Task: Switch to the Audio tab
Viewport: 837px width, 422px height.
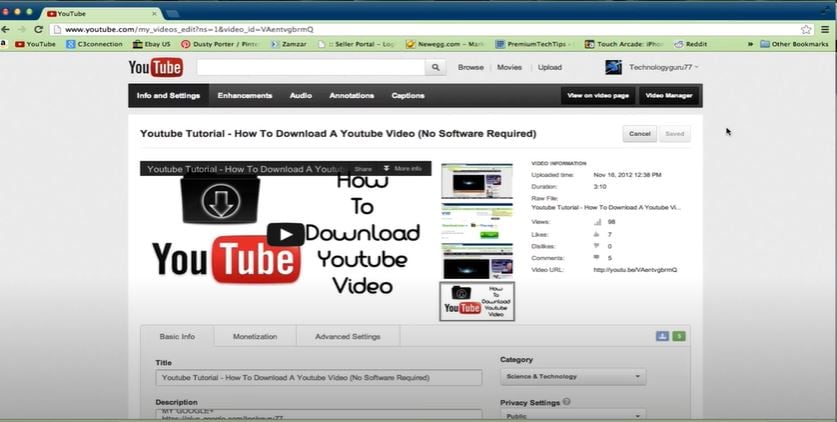Action: click(x=301, y=95)
